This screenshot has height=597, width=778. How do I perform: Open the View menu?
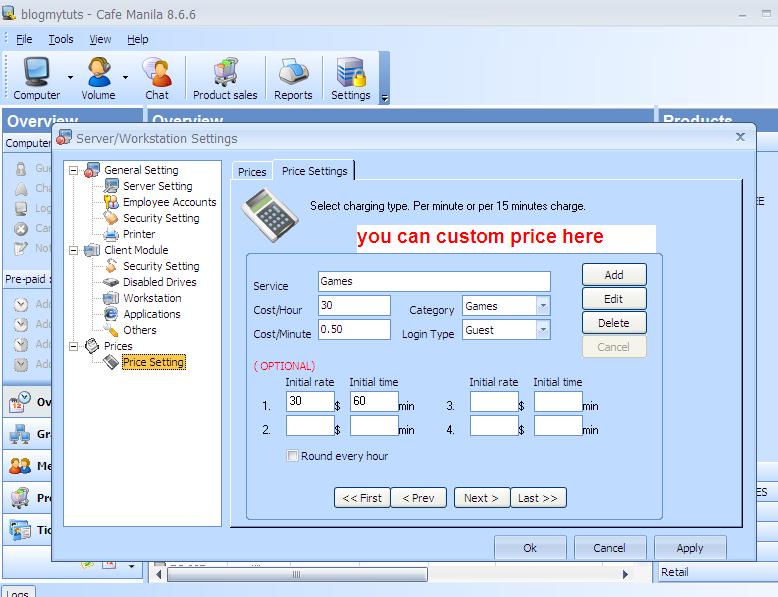100,39
